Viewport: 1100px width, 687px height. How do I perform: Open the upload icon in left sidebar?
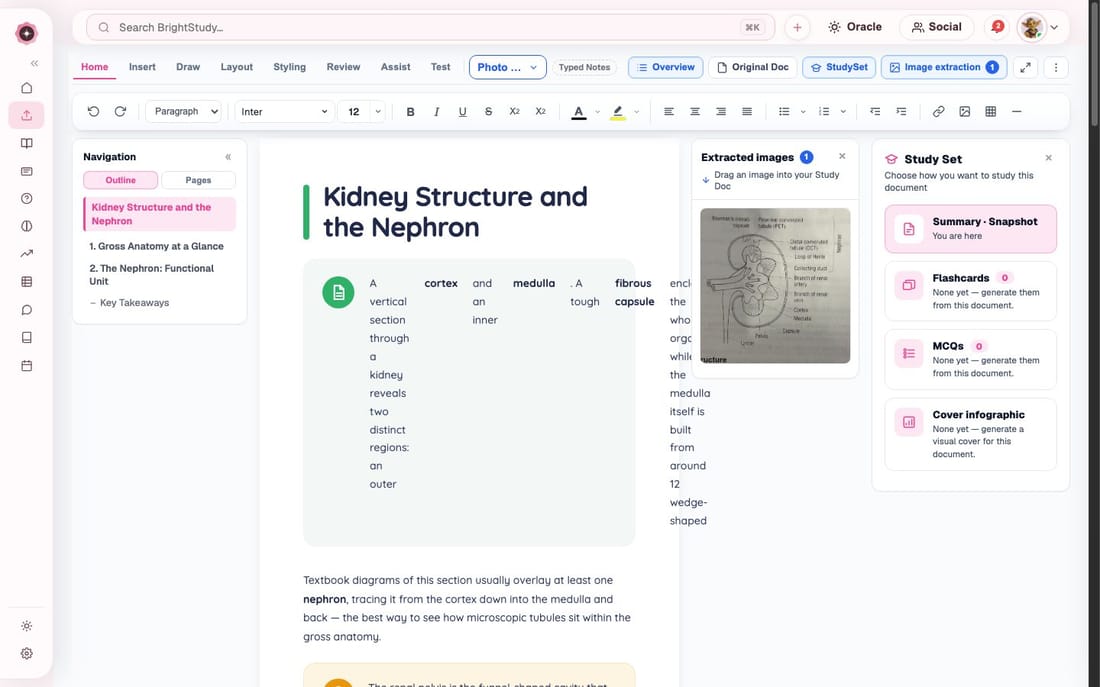coord(27,115)
